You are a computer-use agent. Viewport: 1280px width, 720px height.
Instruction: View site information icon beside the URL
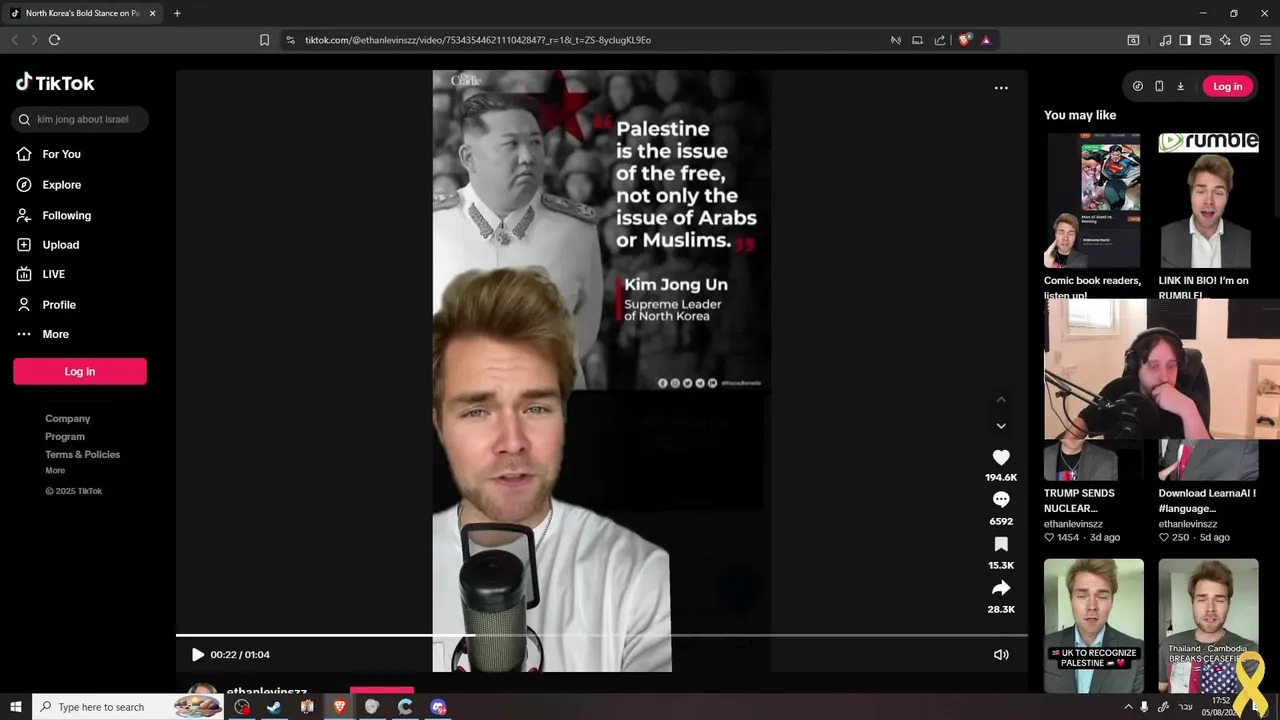coord(290,40)
